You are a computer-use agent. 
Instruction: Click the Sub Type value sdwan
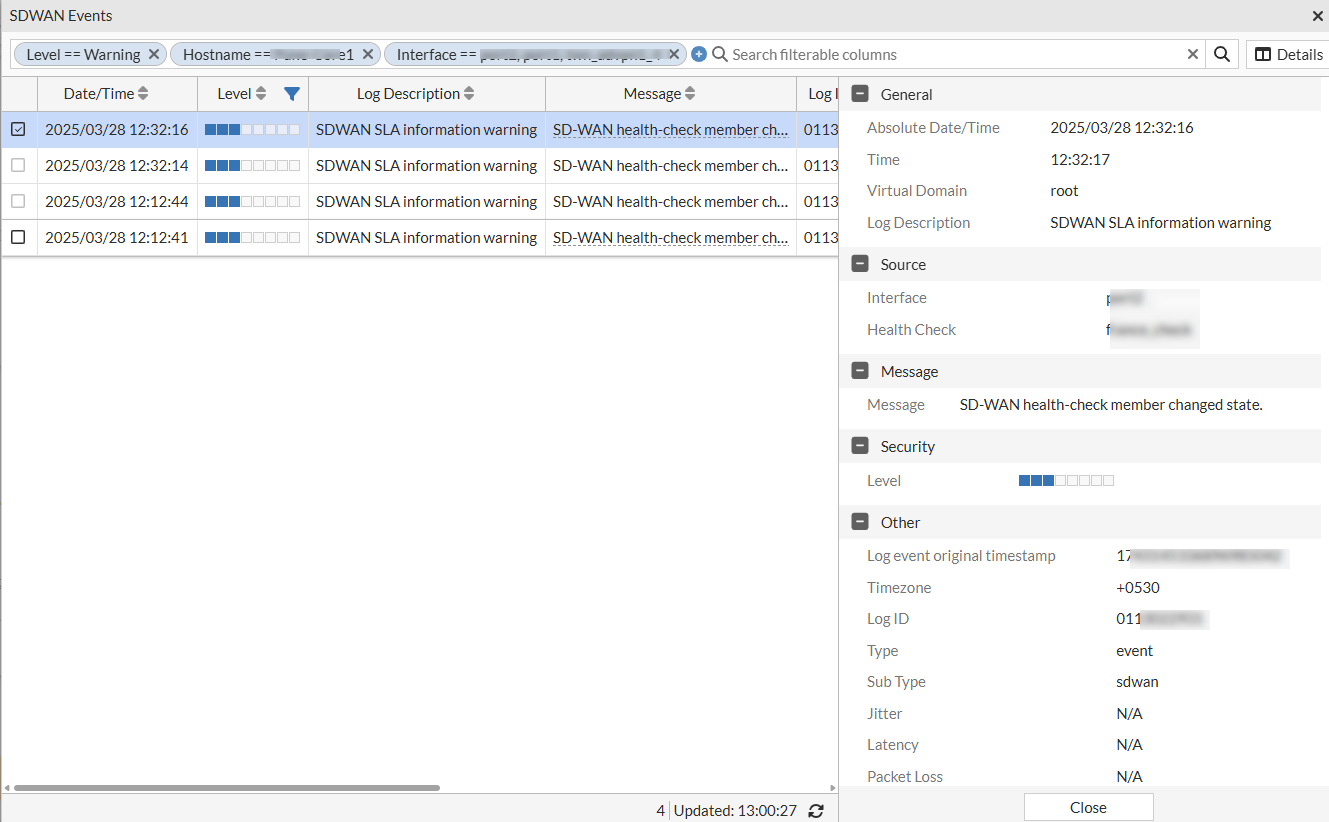pyautogui.click(x=1137, y=681)
